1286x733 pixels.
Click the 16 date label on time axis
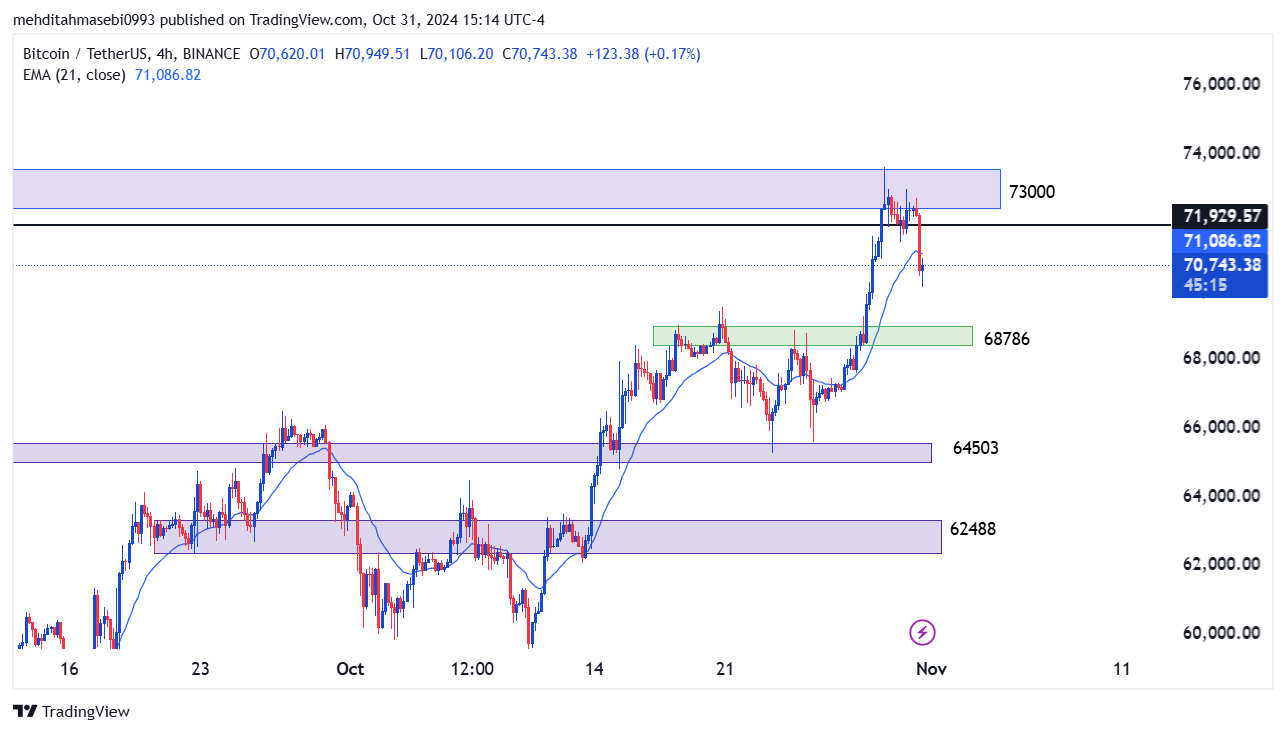pyautogui.click(x=69, y=669)
